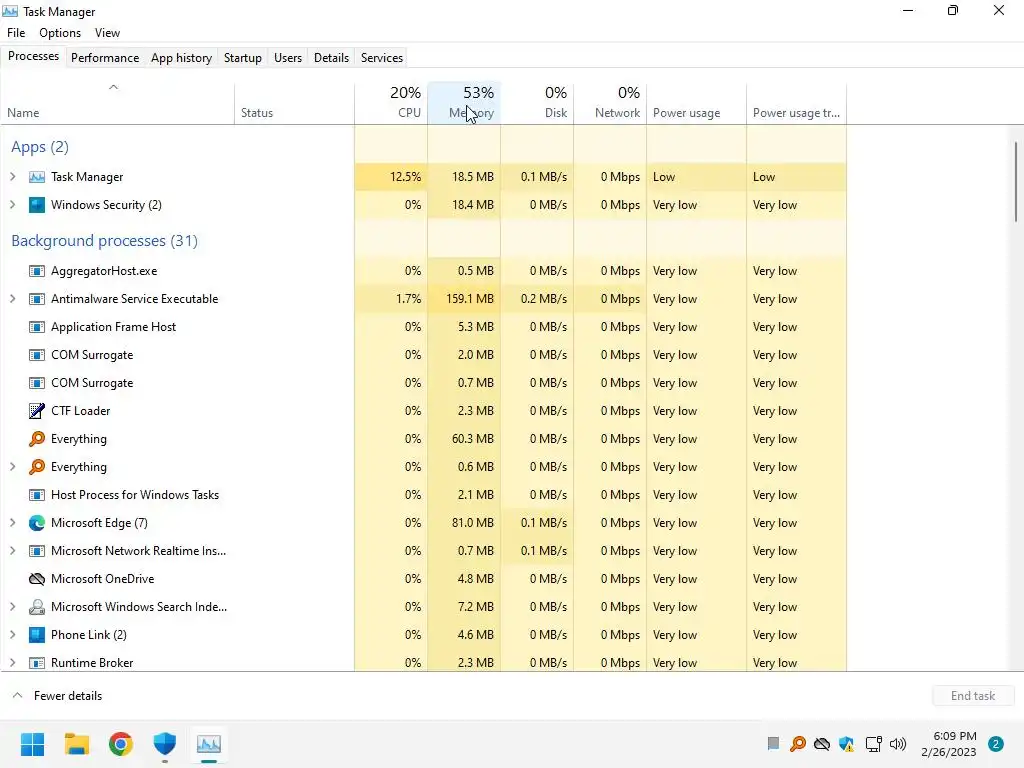The height and width of the screenshot is (768, 1024).
Task: Click the 159.1 MB memory cell
Action: click(464, 299)
